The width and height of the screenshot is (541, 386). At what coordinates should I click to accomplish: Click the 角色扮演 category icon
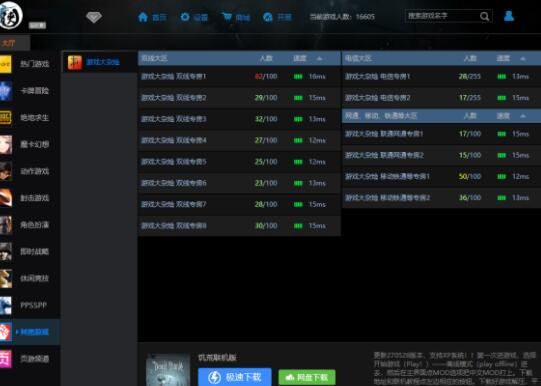point(6,225)
